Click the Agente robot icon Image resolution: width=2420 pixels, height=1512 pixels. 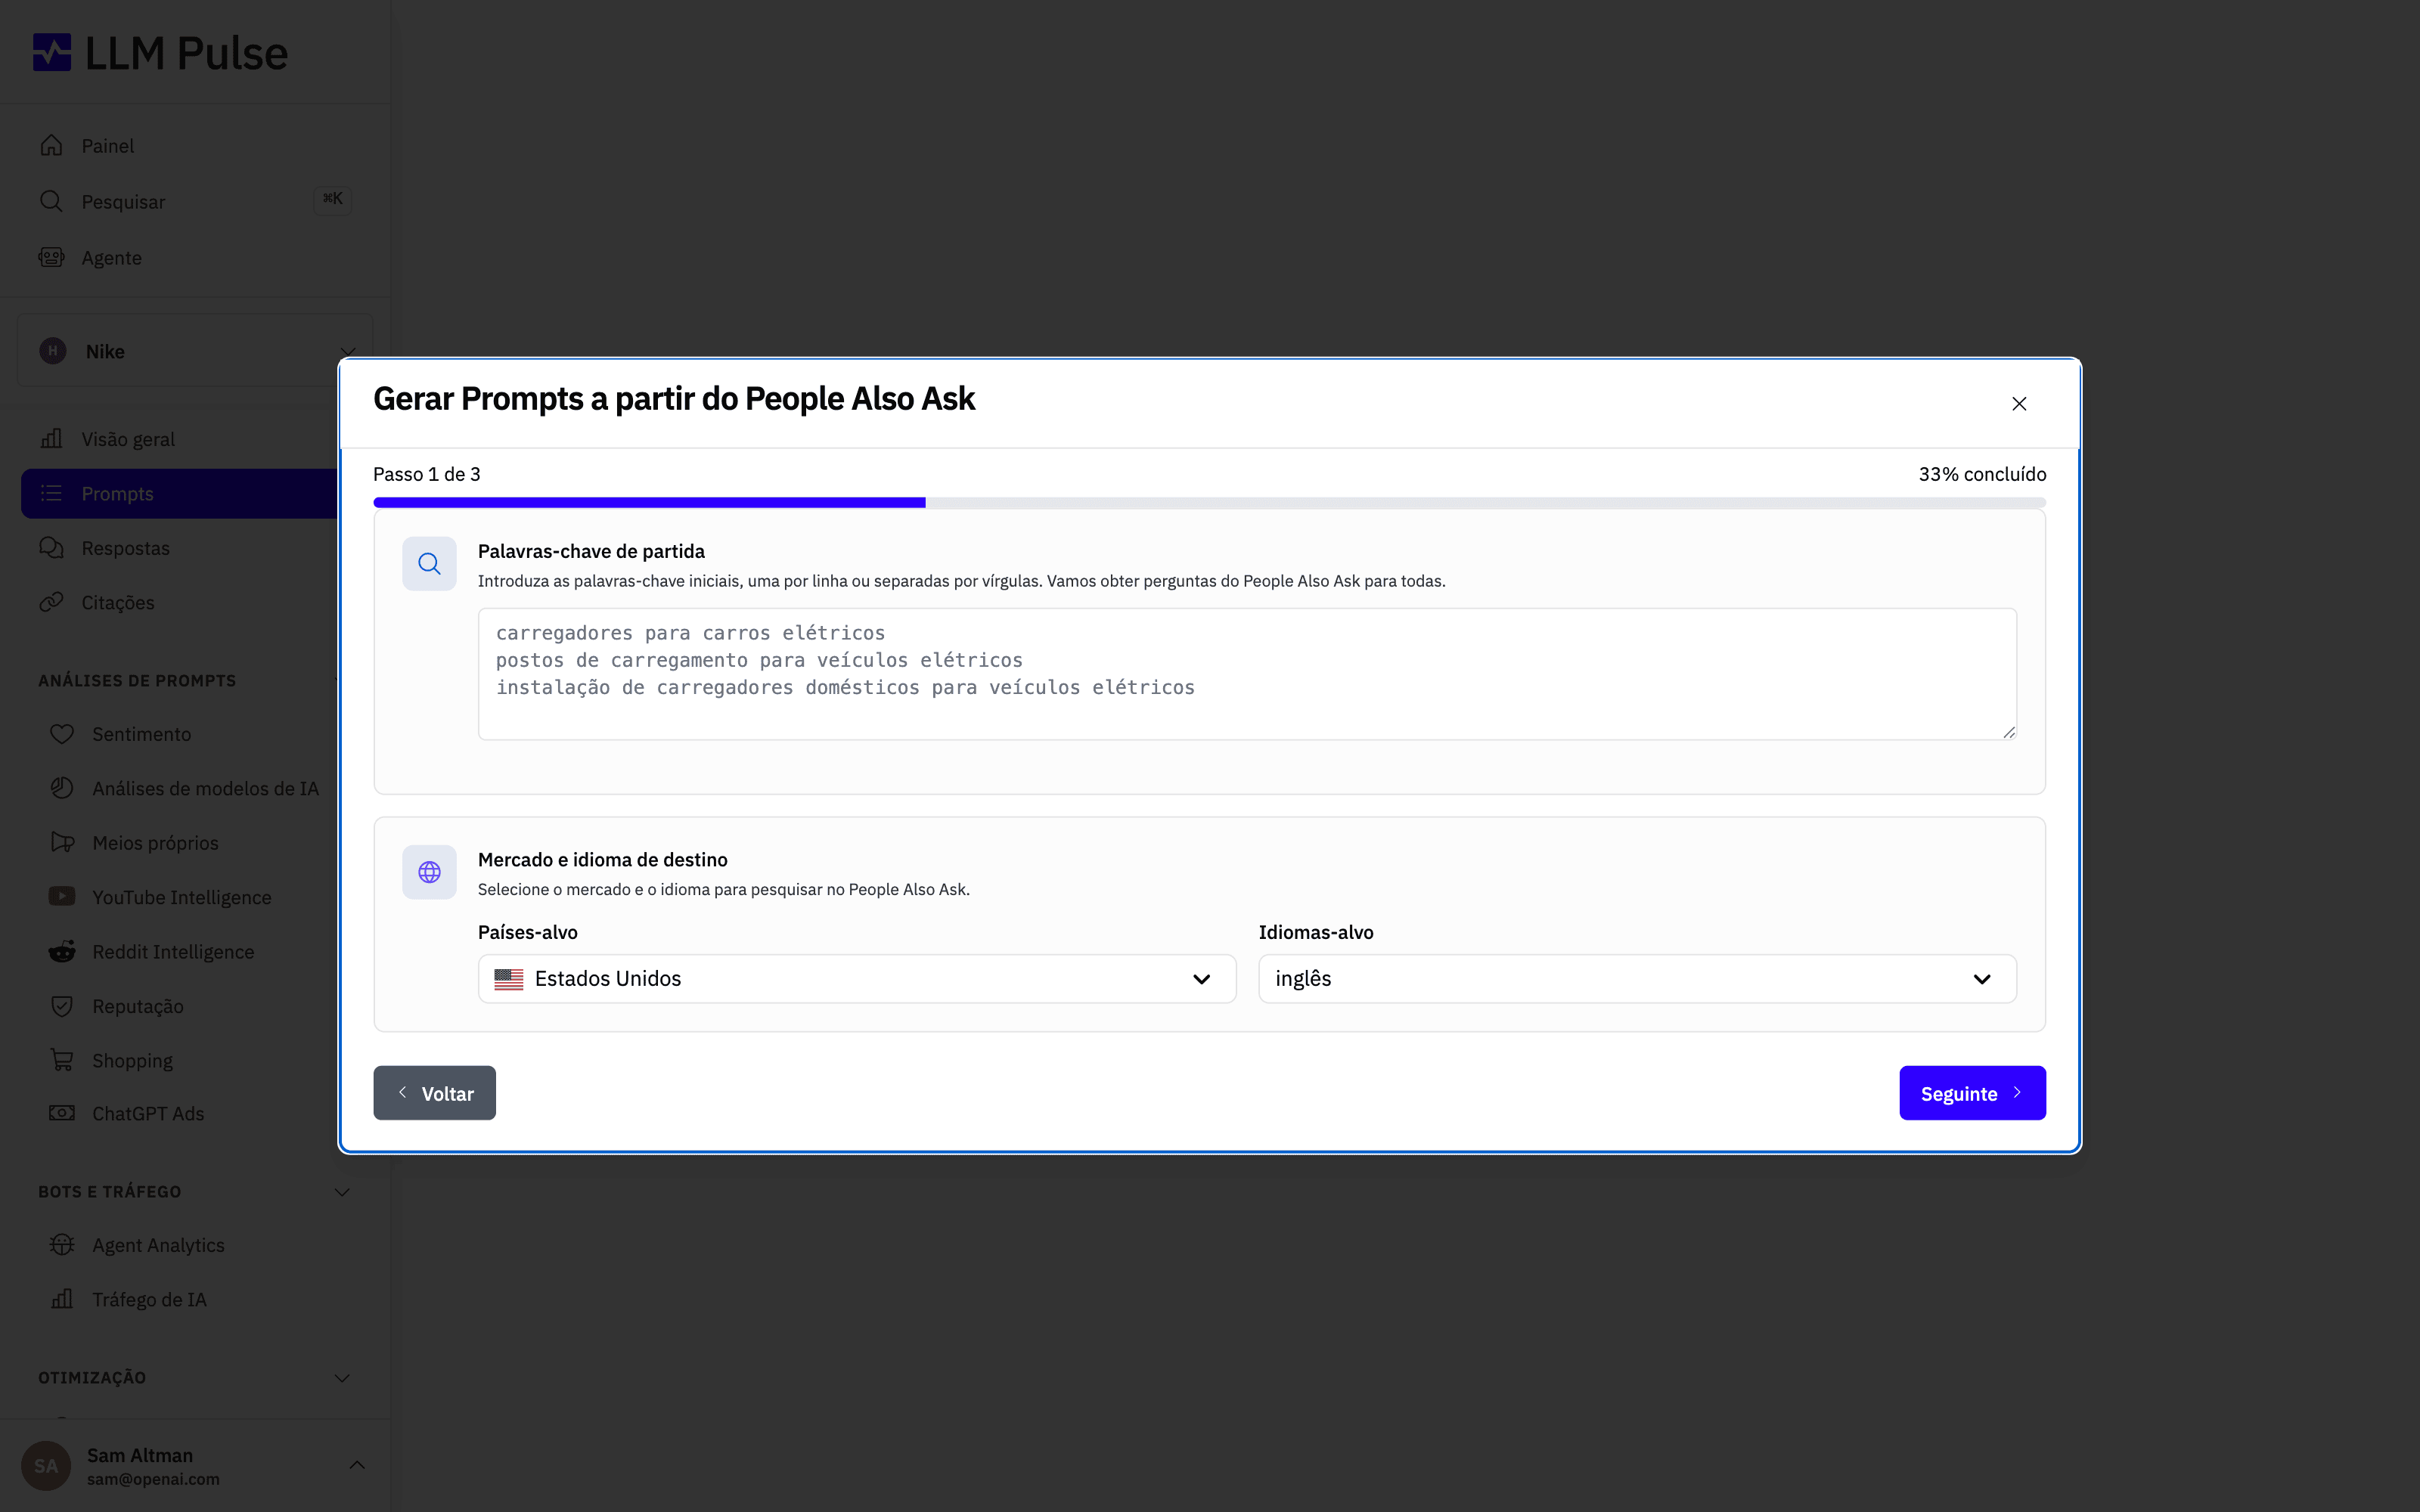click(51, 257)
